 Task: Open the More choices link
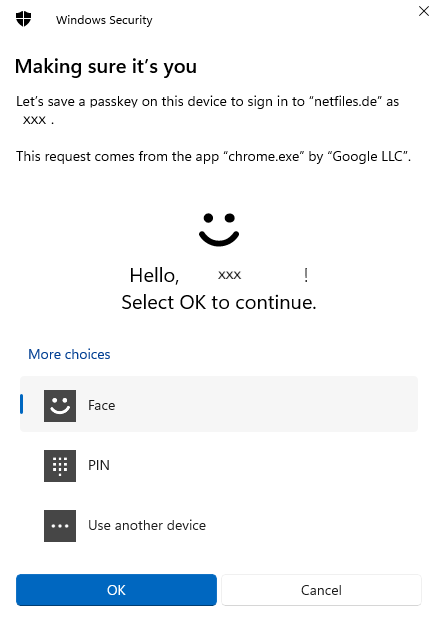(x=69, y=354)
